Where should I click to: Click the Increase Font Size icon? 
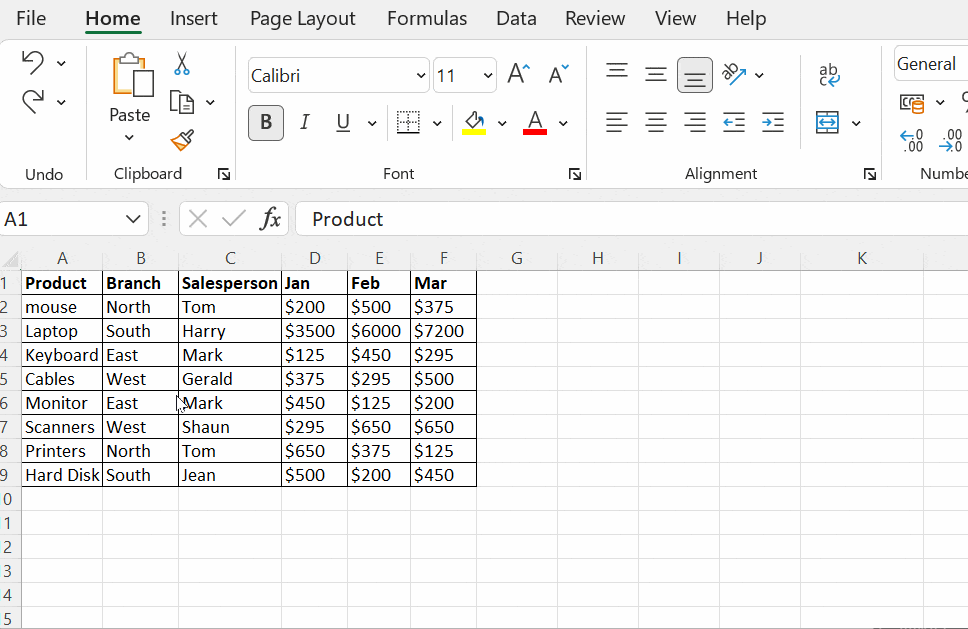tap(517, 74)
